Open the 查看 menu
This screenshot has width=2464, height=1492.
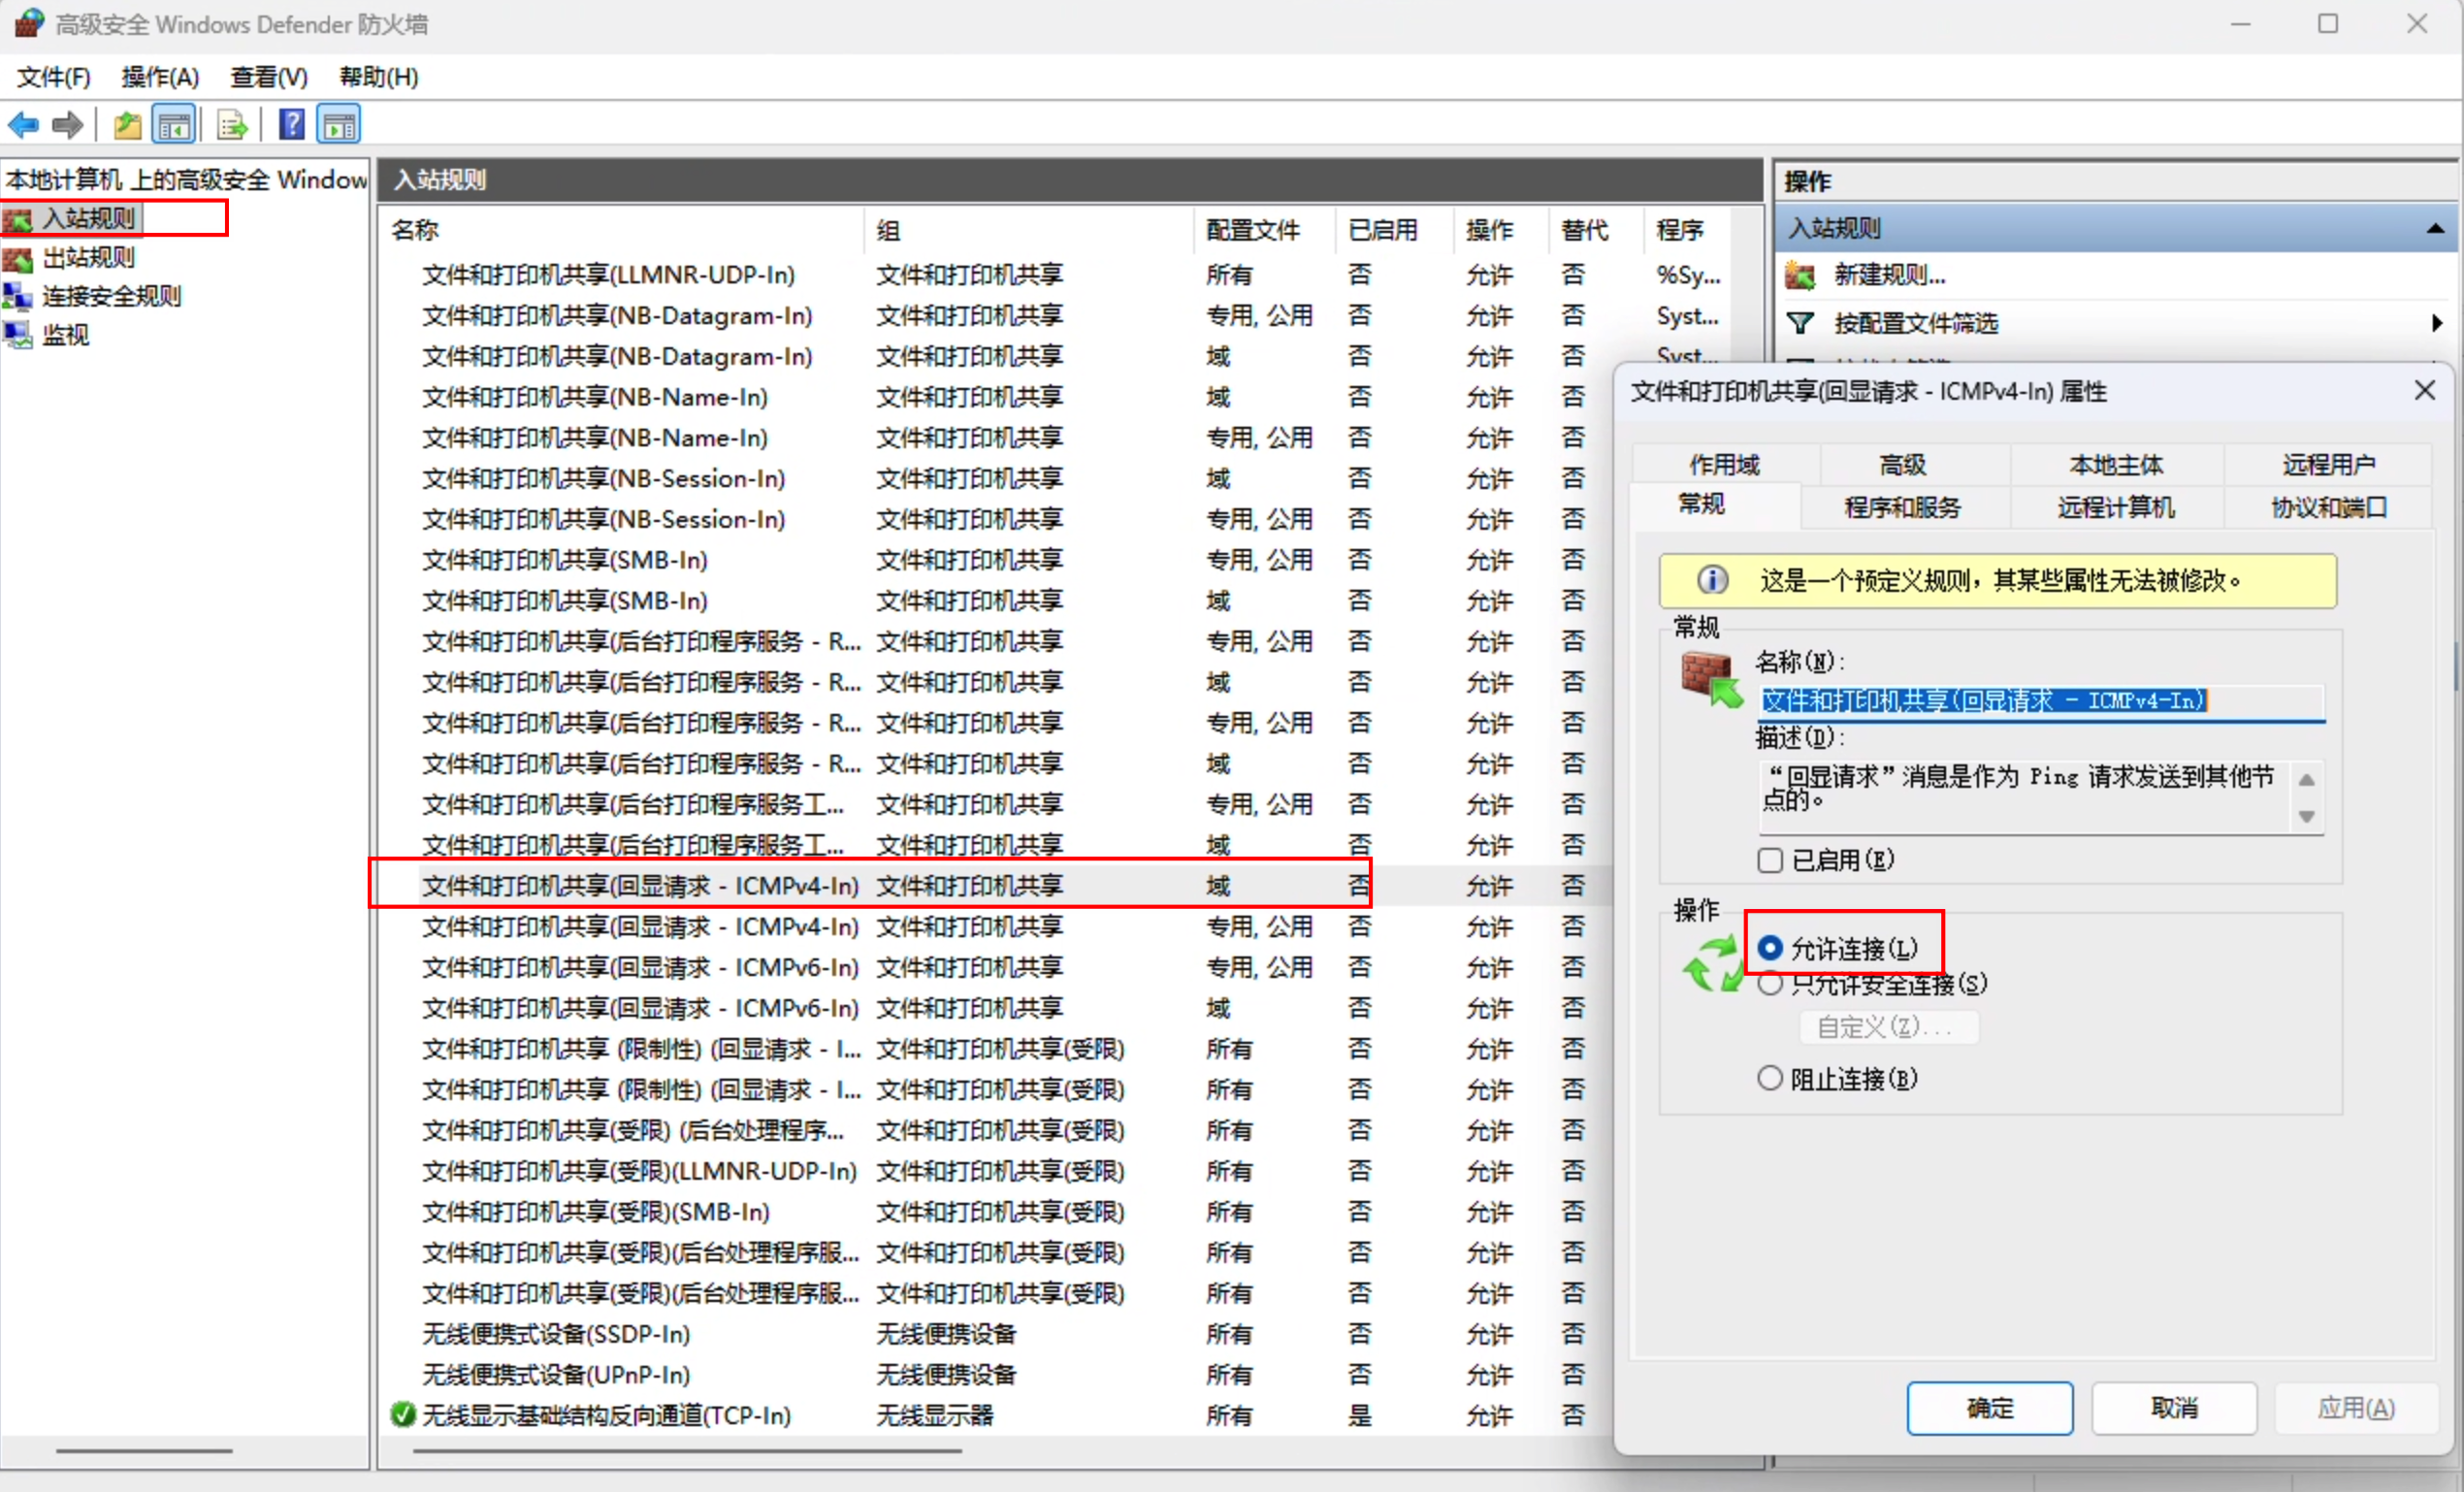[267, 77]
